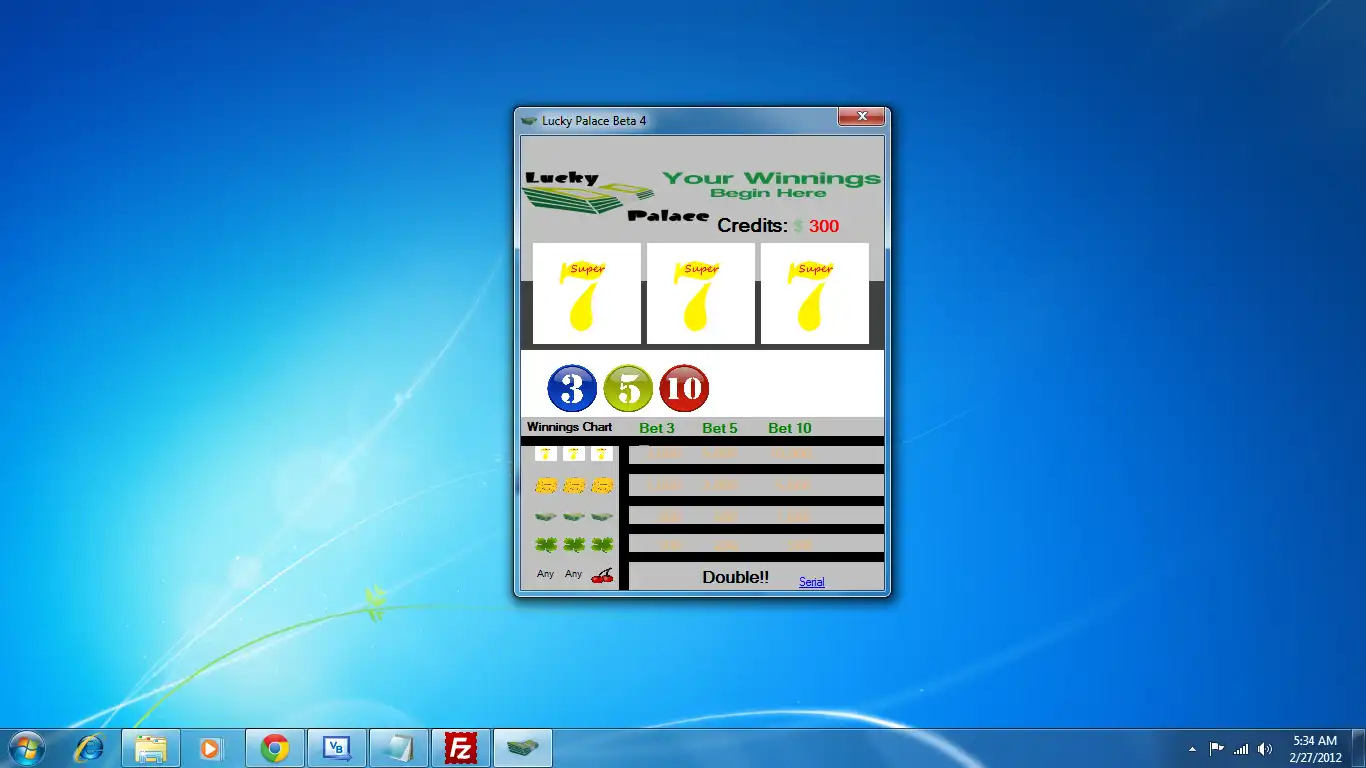This screenshot has height=768, width=1366.
Task: Show hidden system tray icons
Action: coord(1192,748)
